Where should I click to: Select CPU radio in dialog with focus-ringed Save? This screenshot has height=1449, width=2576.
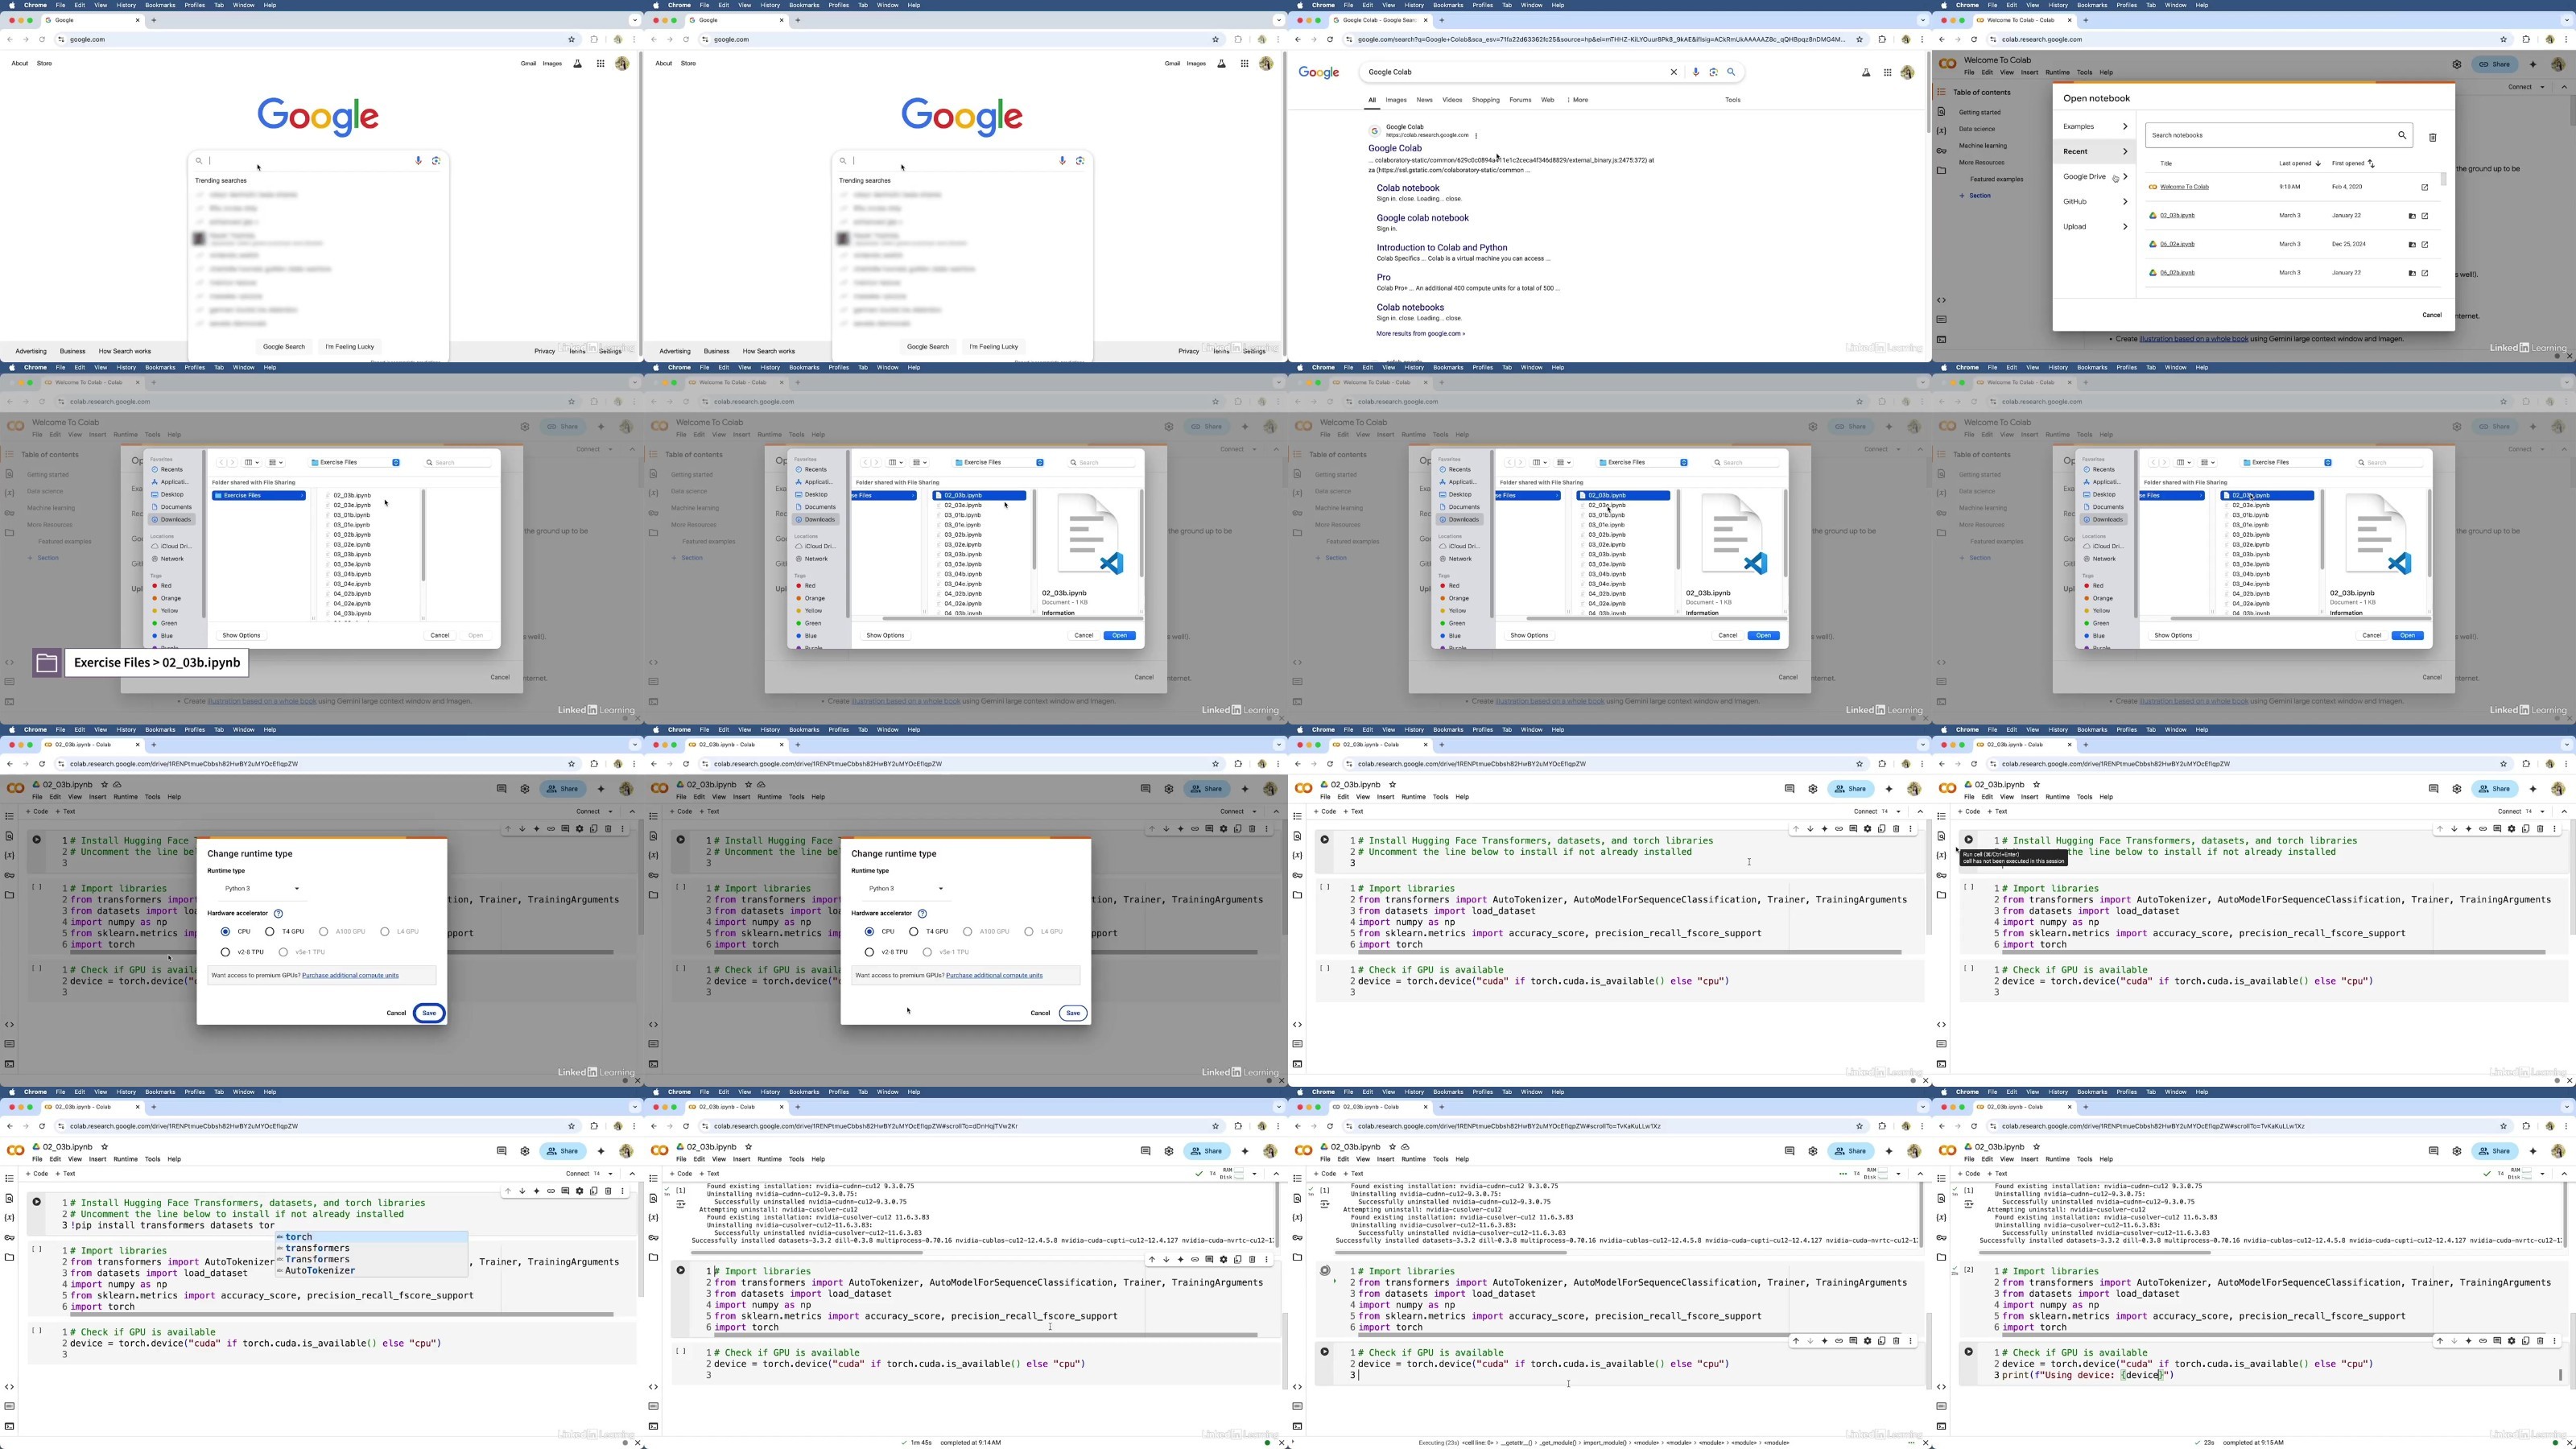(x=226, y=931)
